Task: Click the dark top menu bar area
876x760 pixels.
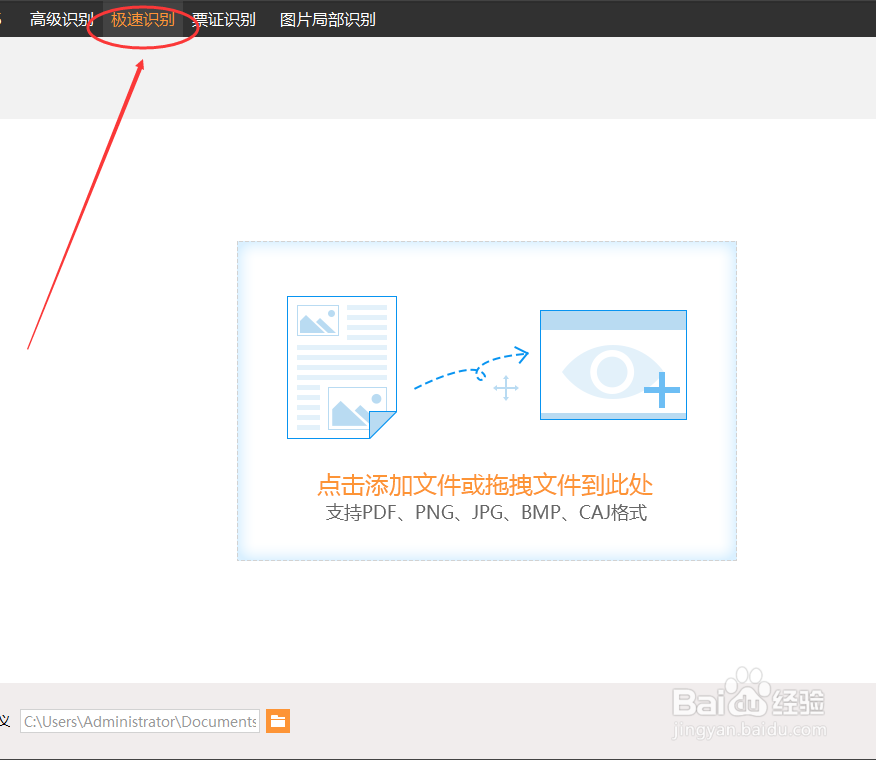Action: (x=600, y=18)
